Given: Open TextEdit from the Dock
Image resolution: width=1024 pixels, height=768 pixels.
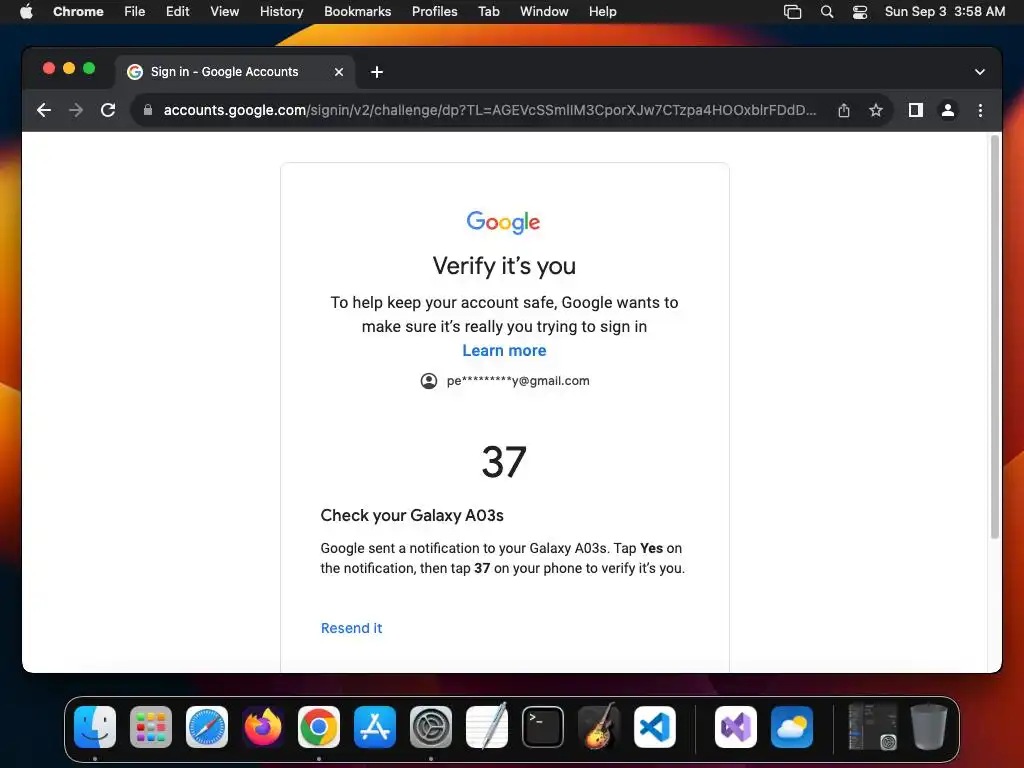Looking at the screenshot, I should click(487, 726).
